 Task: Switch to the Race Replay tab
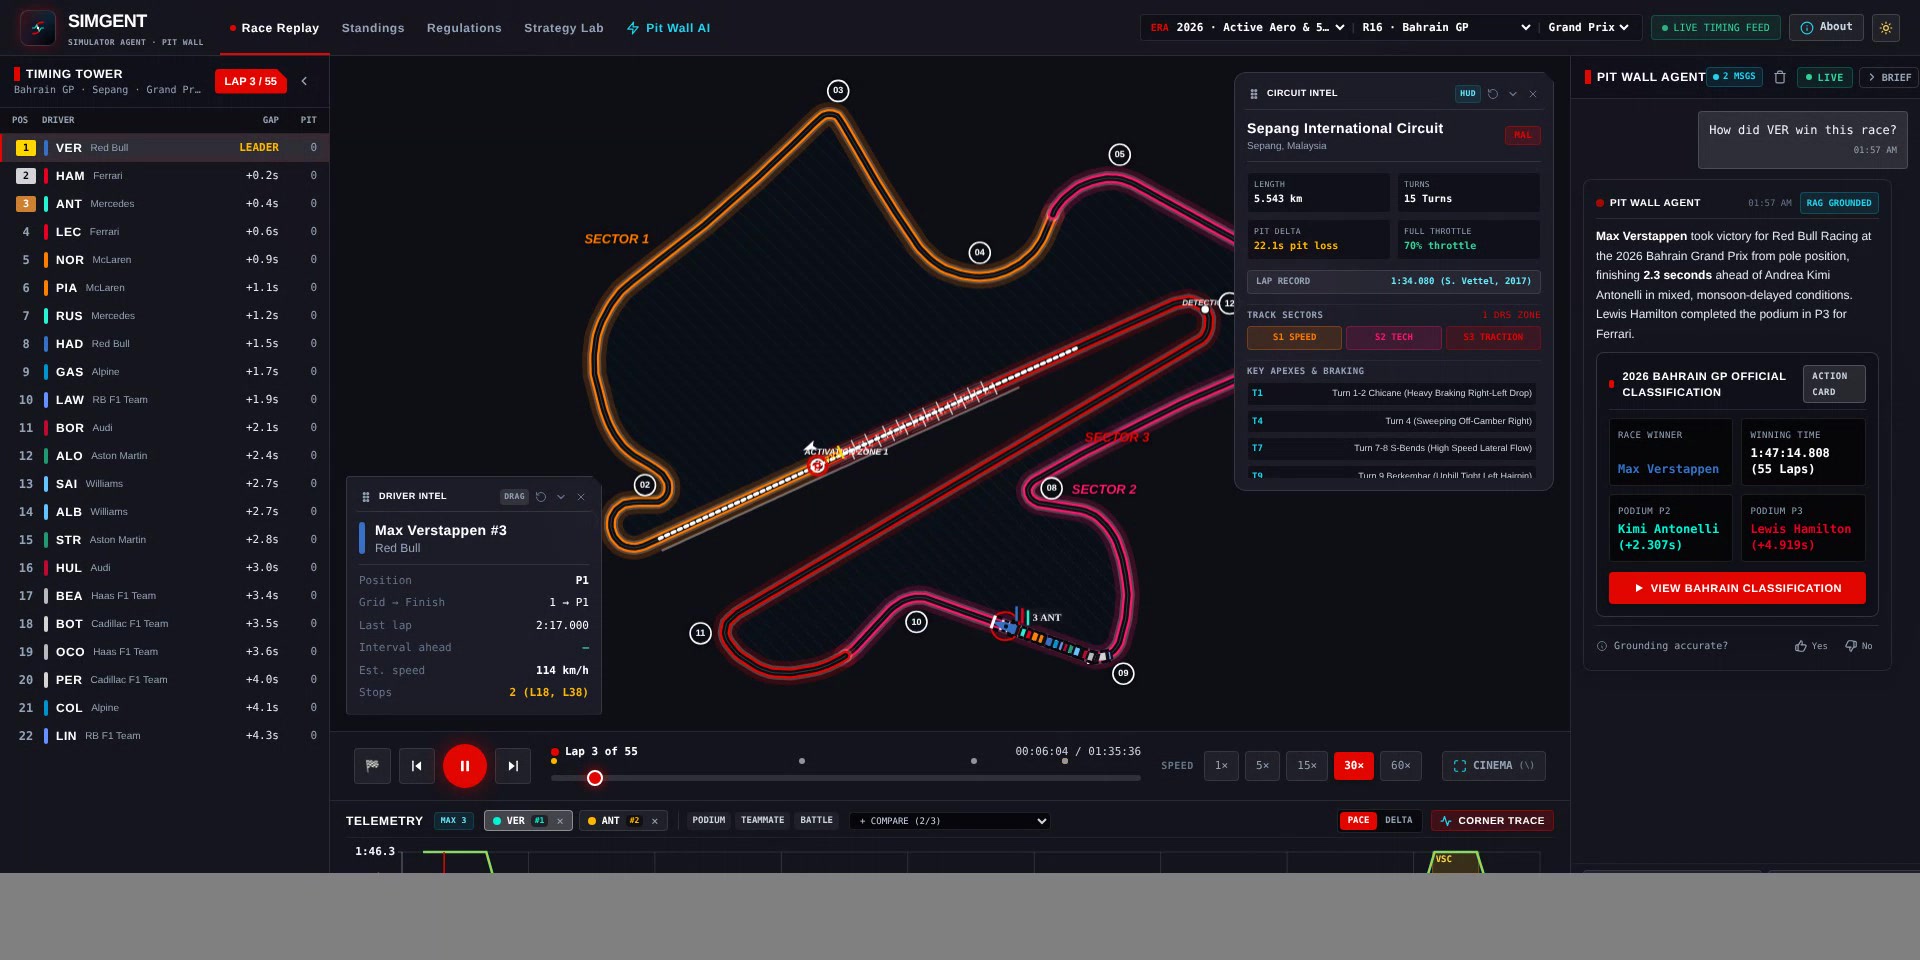[274, 28]
